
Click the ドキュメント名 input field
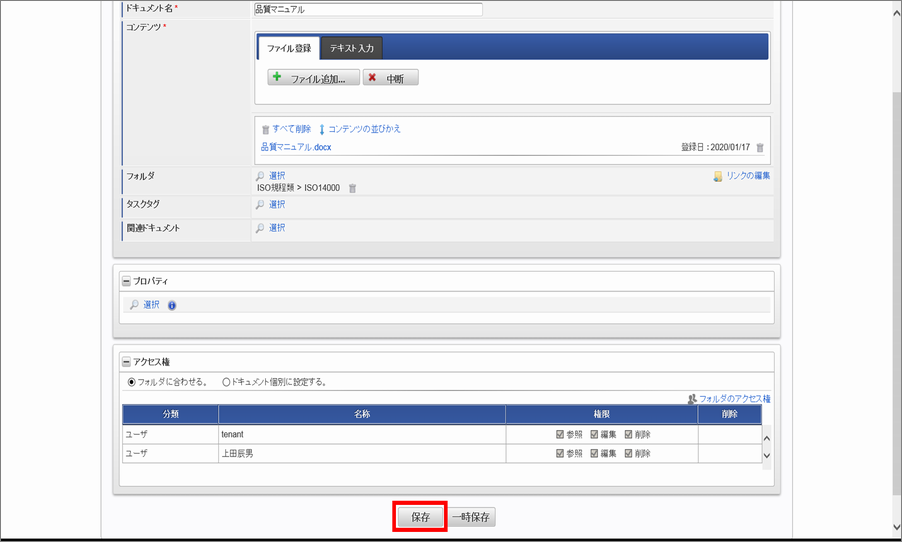click(368, 9)
